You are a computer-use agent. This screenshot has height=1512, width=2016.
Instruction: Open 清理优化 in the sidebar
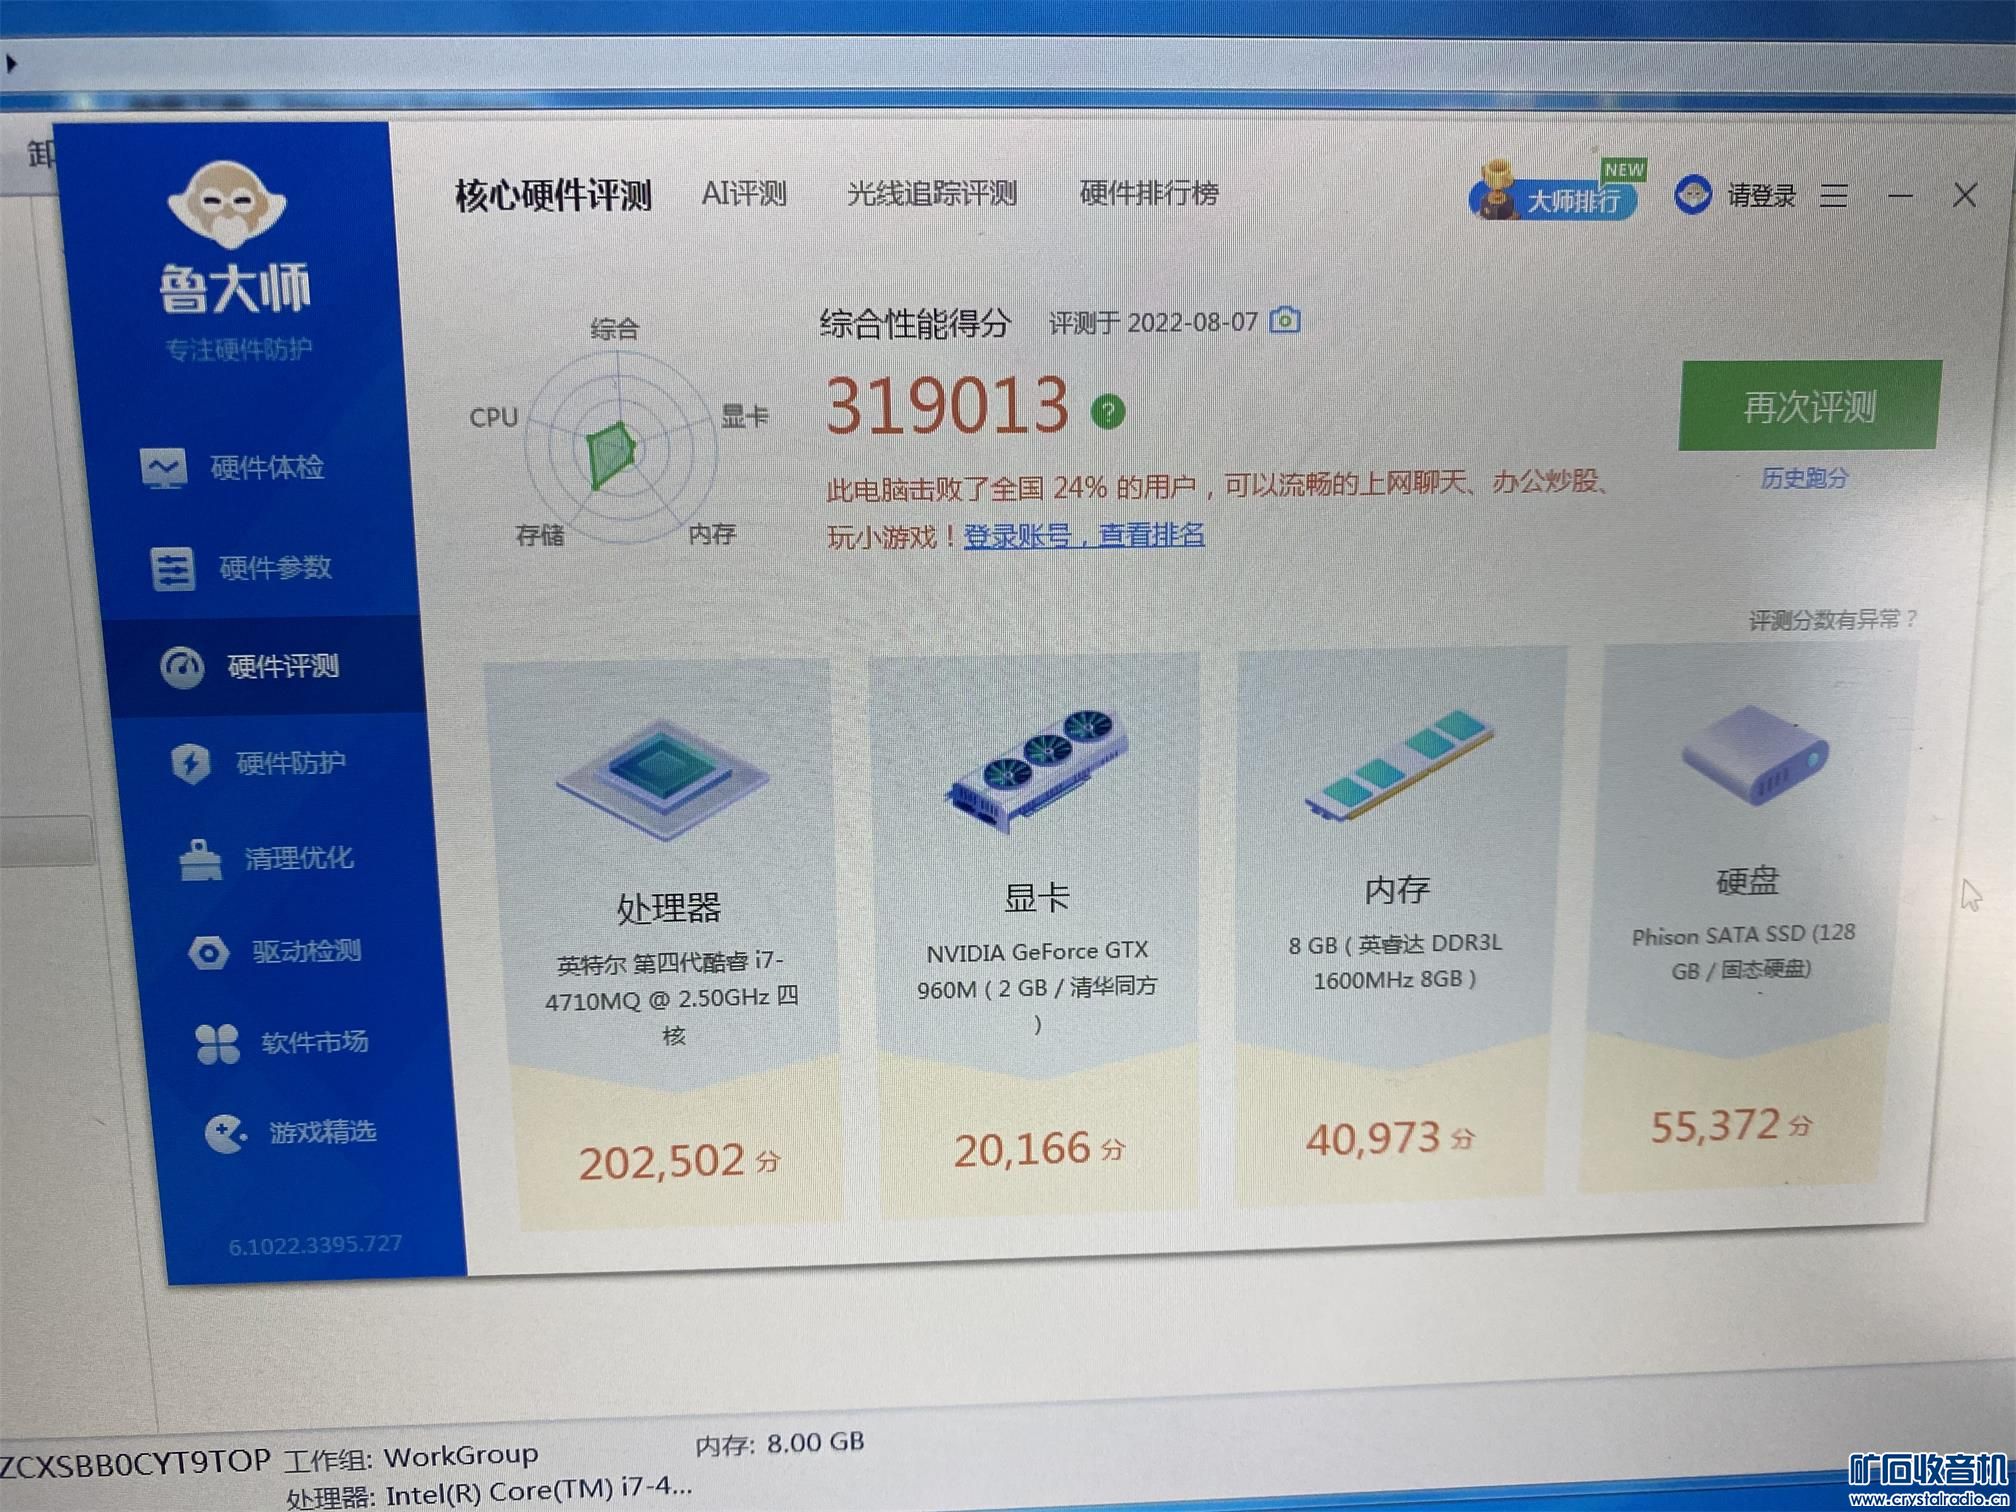(266, 858)
